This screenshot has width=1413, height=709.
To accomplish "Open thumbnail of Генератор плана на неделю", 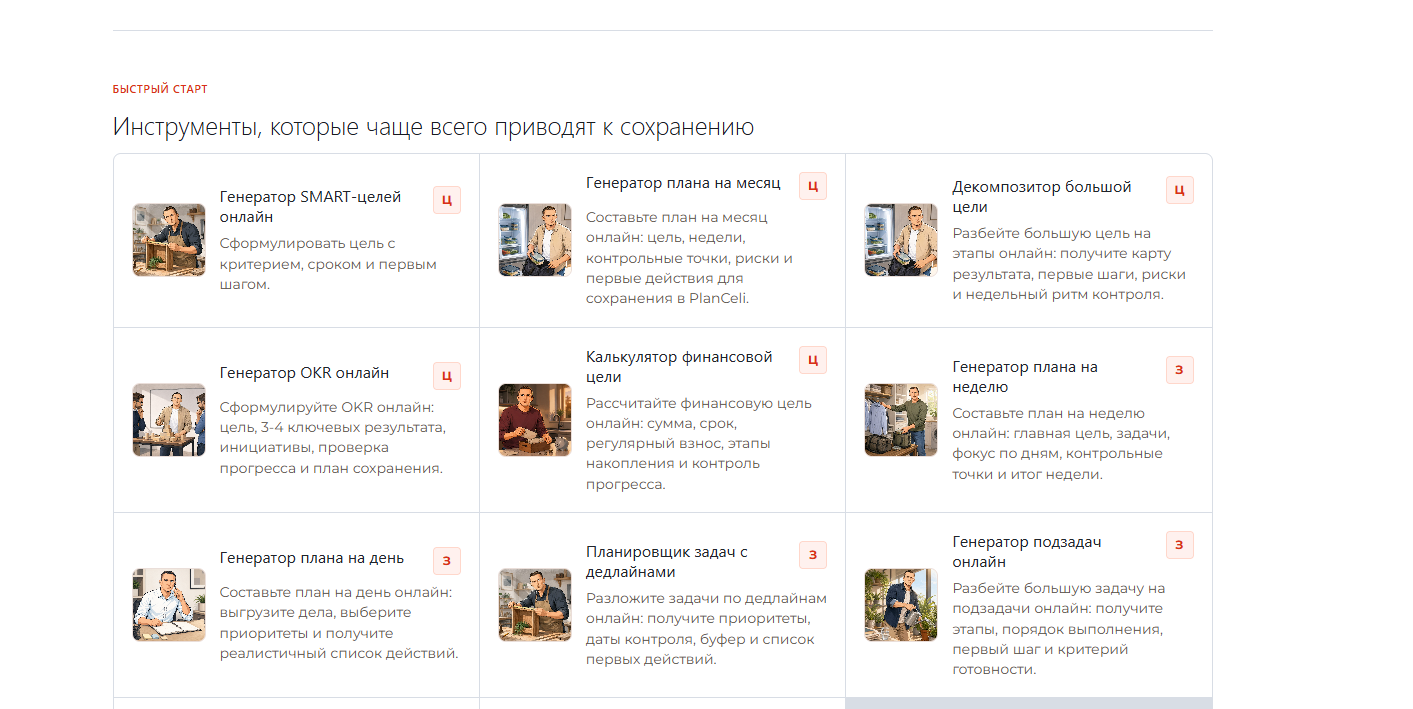I will [901, 420].
